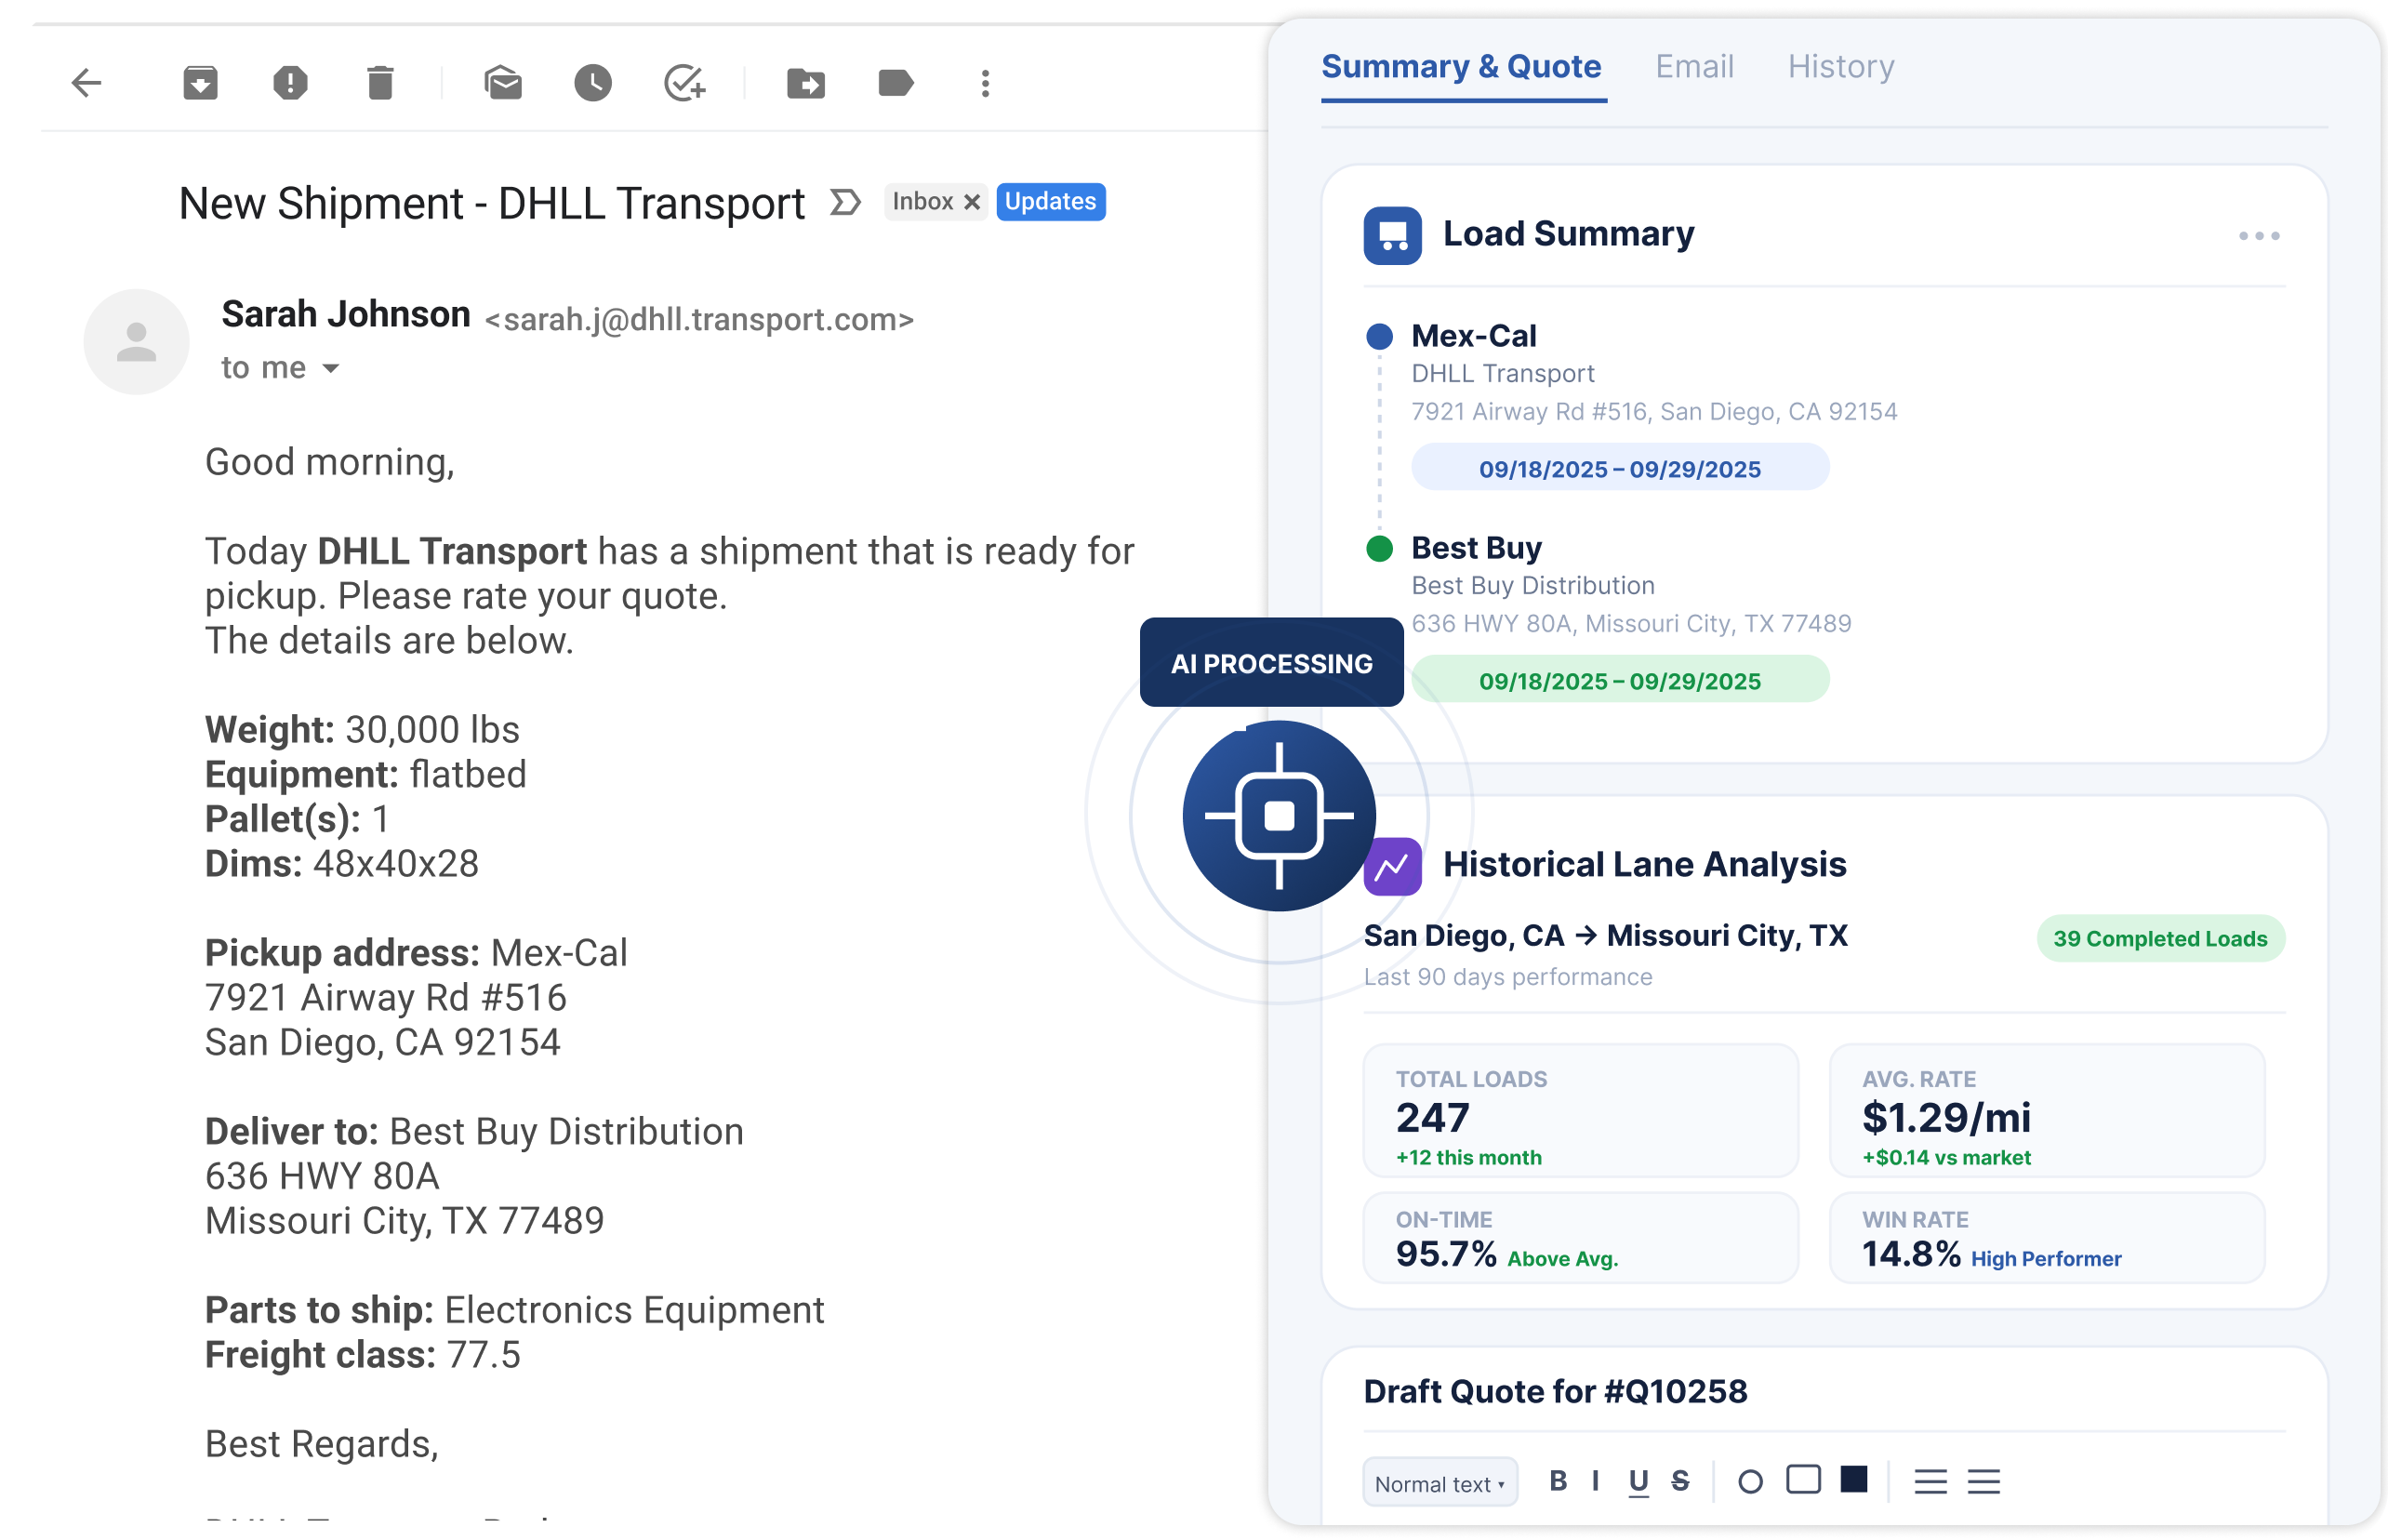Click the blue Mex-Cal origin dot

[x=1379, y=337]
